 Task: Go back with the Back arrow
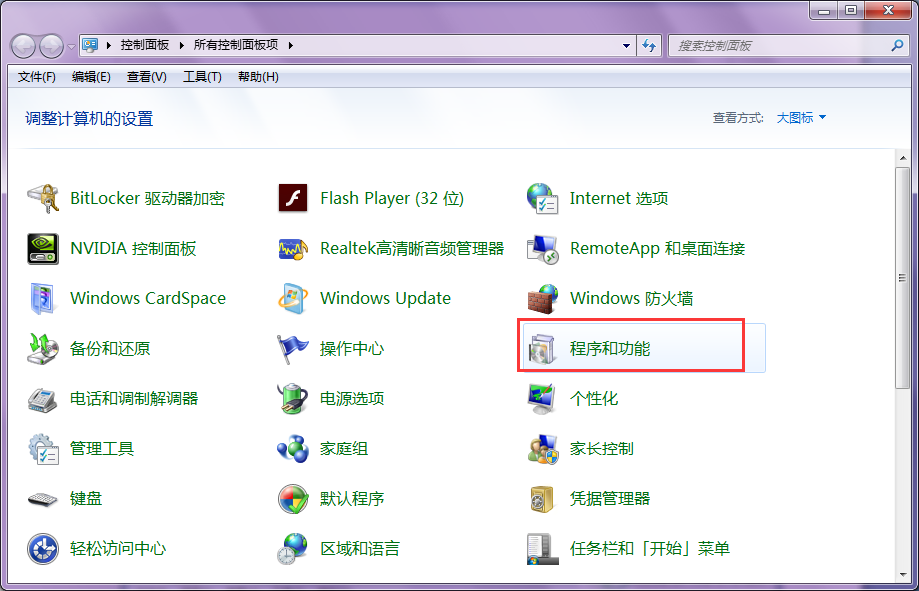(x=23, y=46)
